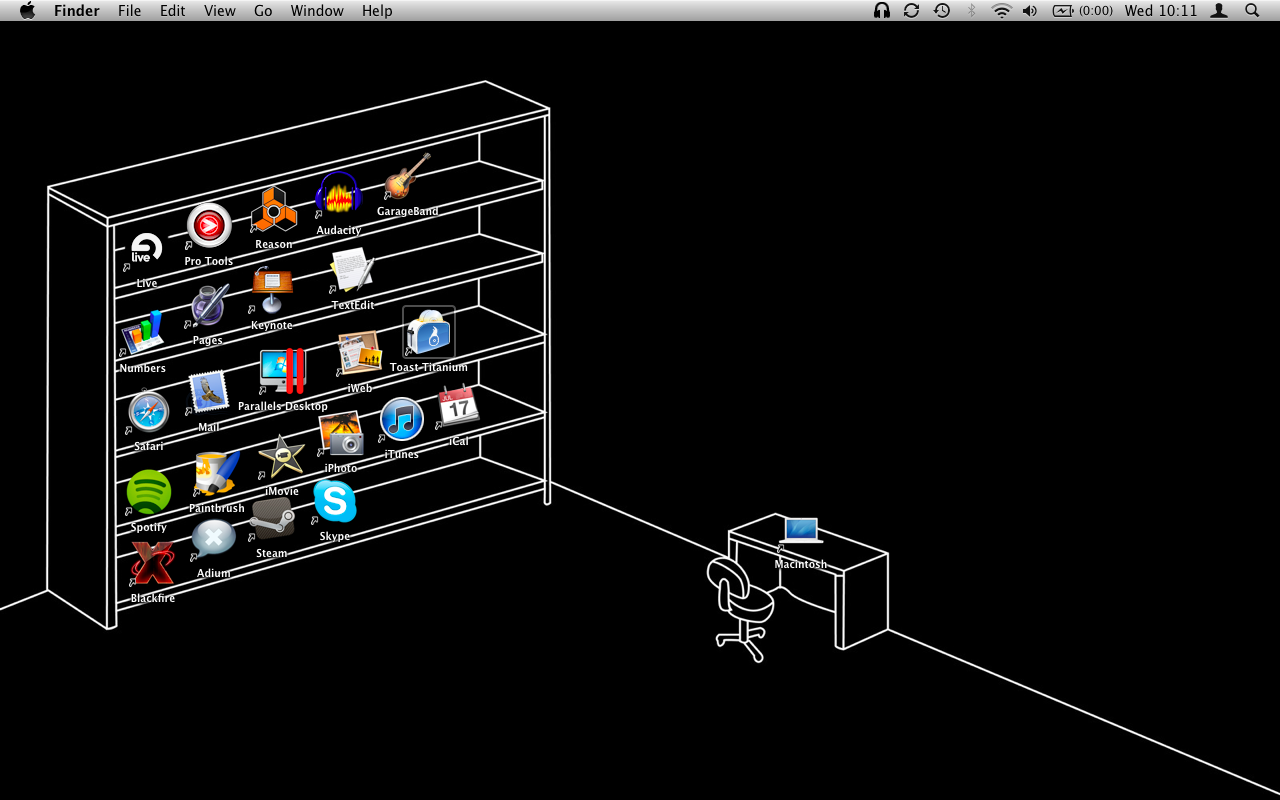Open the Adium speech bubble icon
The width and height of the screenshot is (1280, 800).
pyautogui.click(x=213, y=540)
